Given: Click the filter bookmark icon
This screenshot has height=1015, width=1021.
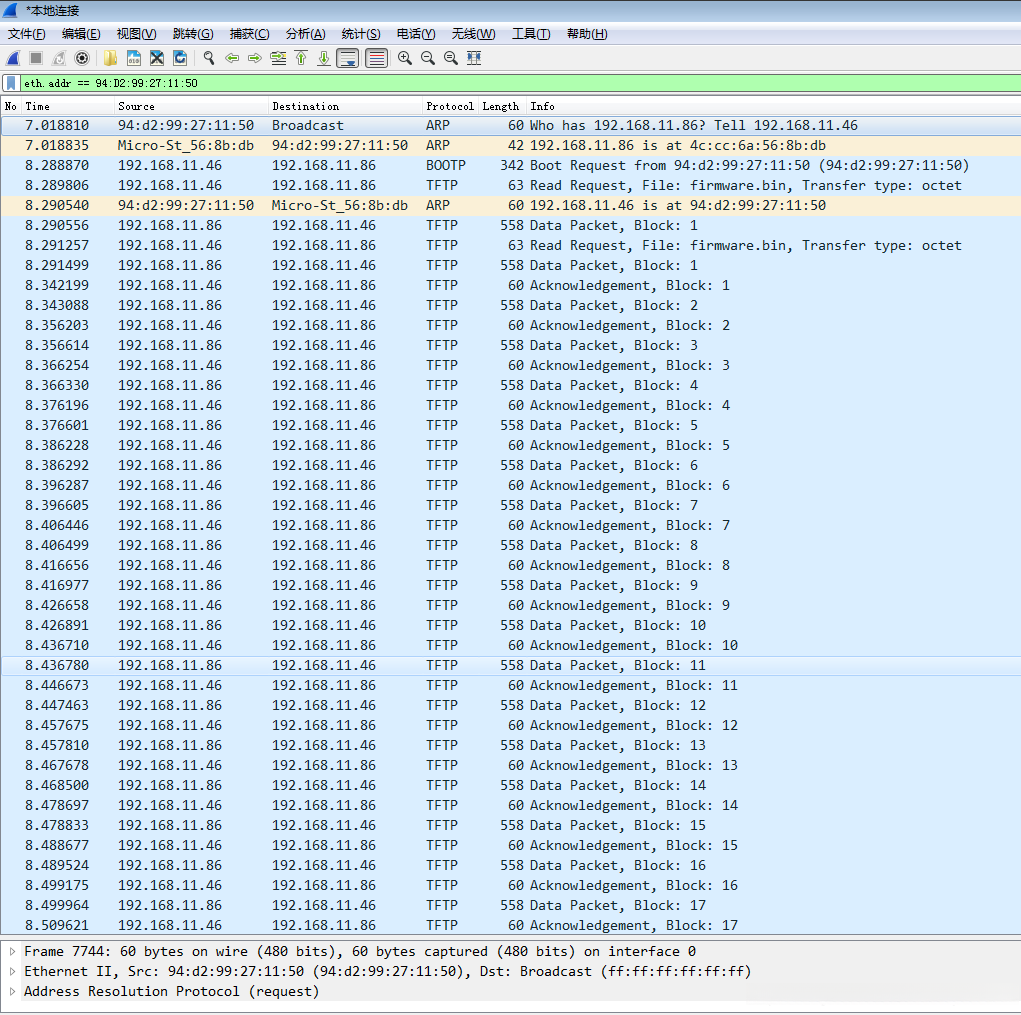Looking at the screenshot, I should pyautogui.click(x=11, y=83).
